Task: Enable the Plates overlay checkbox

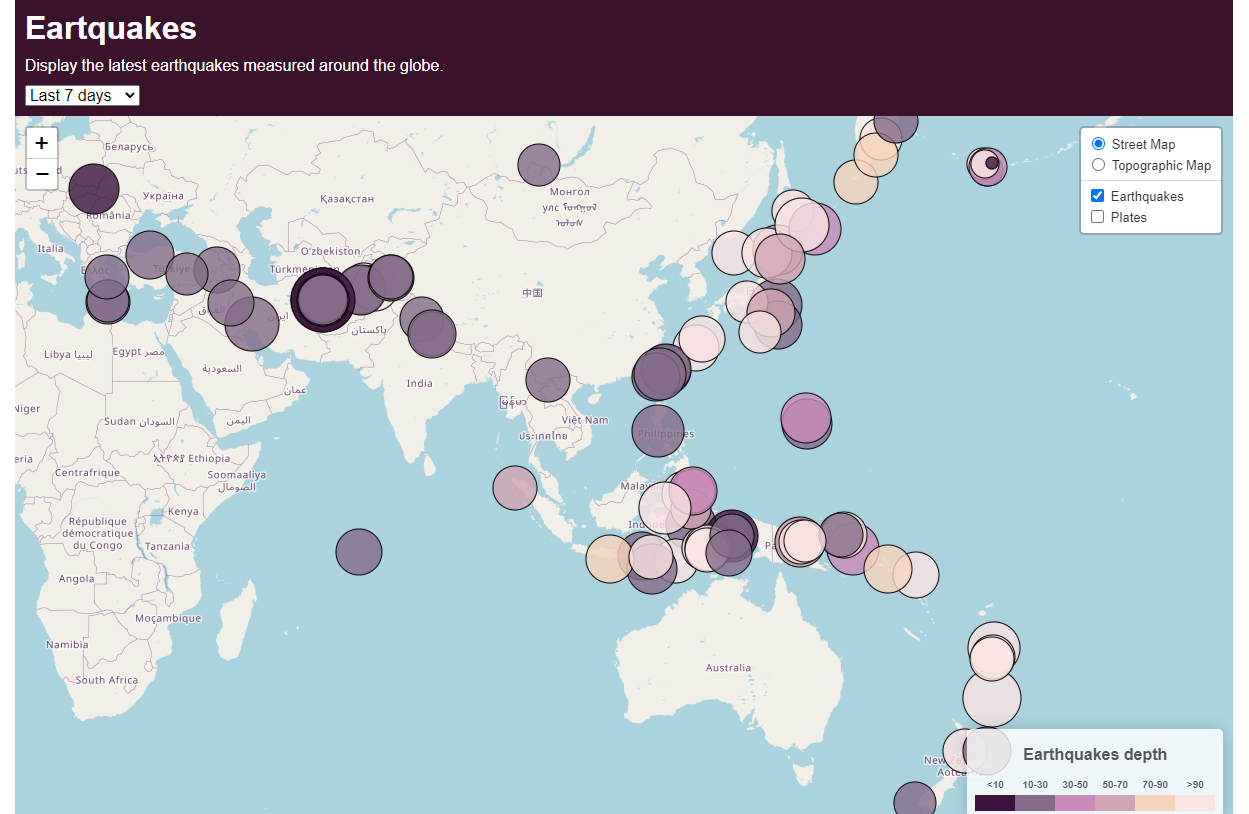Action: 1098,217
